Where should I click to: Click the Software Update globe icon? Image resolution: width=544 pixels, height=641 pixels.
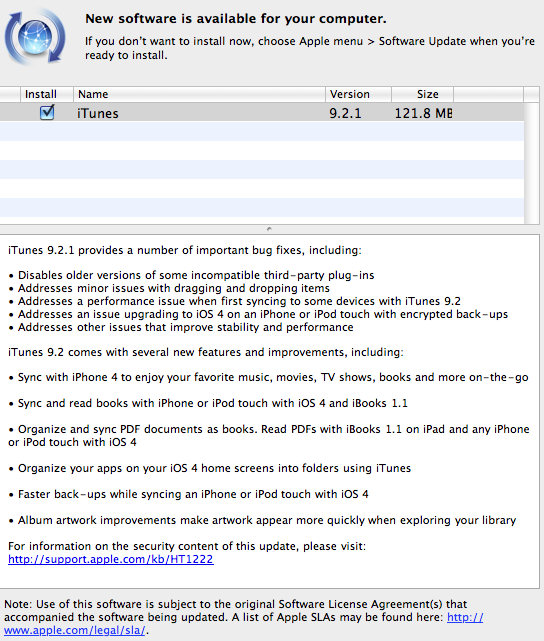[35, 37]
